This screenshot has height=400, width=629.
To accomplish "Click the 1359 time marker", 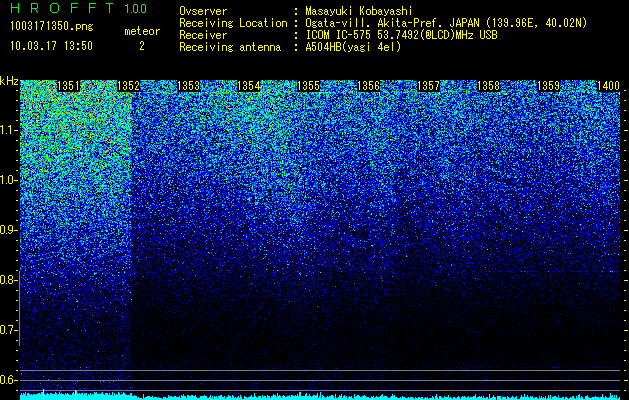I will tap(548, 86).
